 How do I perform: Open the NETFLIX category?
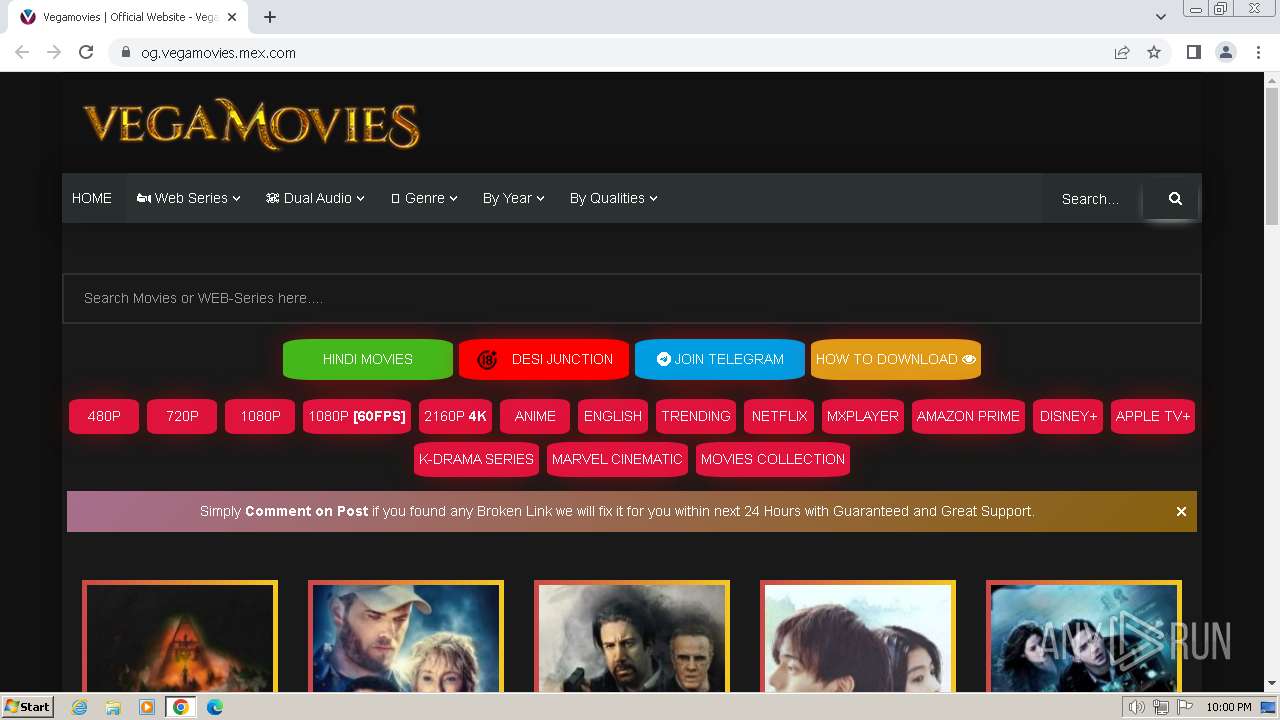779,416
